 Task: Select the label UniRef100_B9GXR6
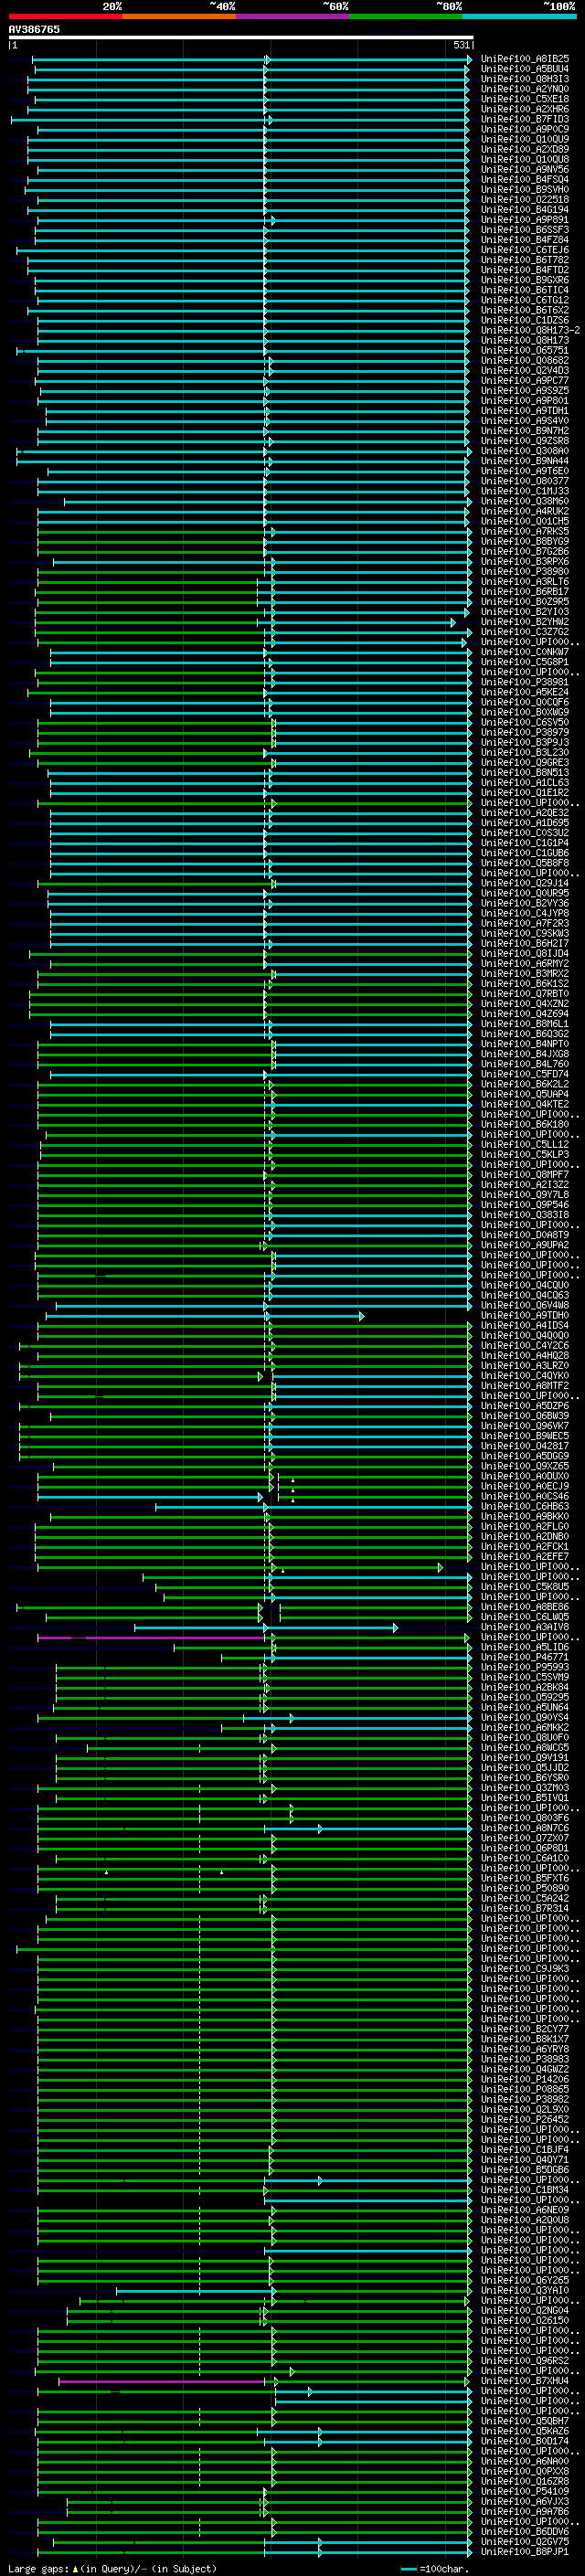click(x=525, y=280)
